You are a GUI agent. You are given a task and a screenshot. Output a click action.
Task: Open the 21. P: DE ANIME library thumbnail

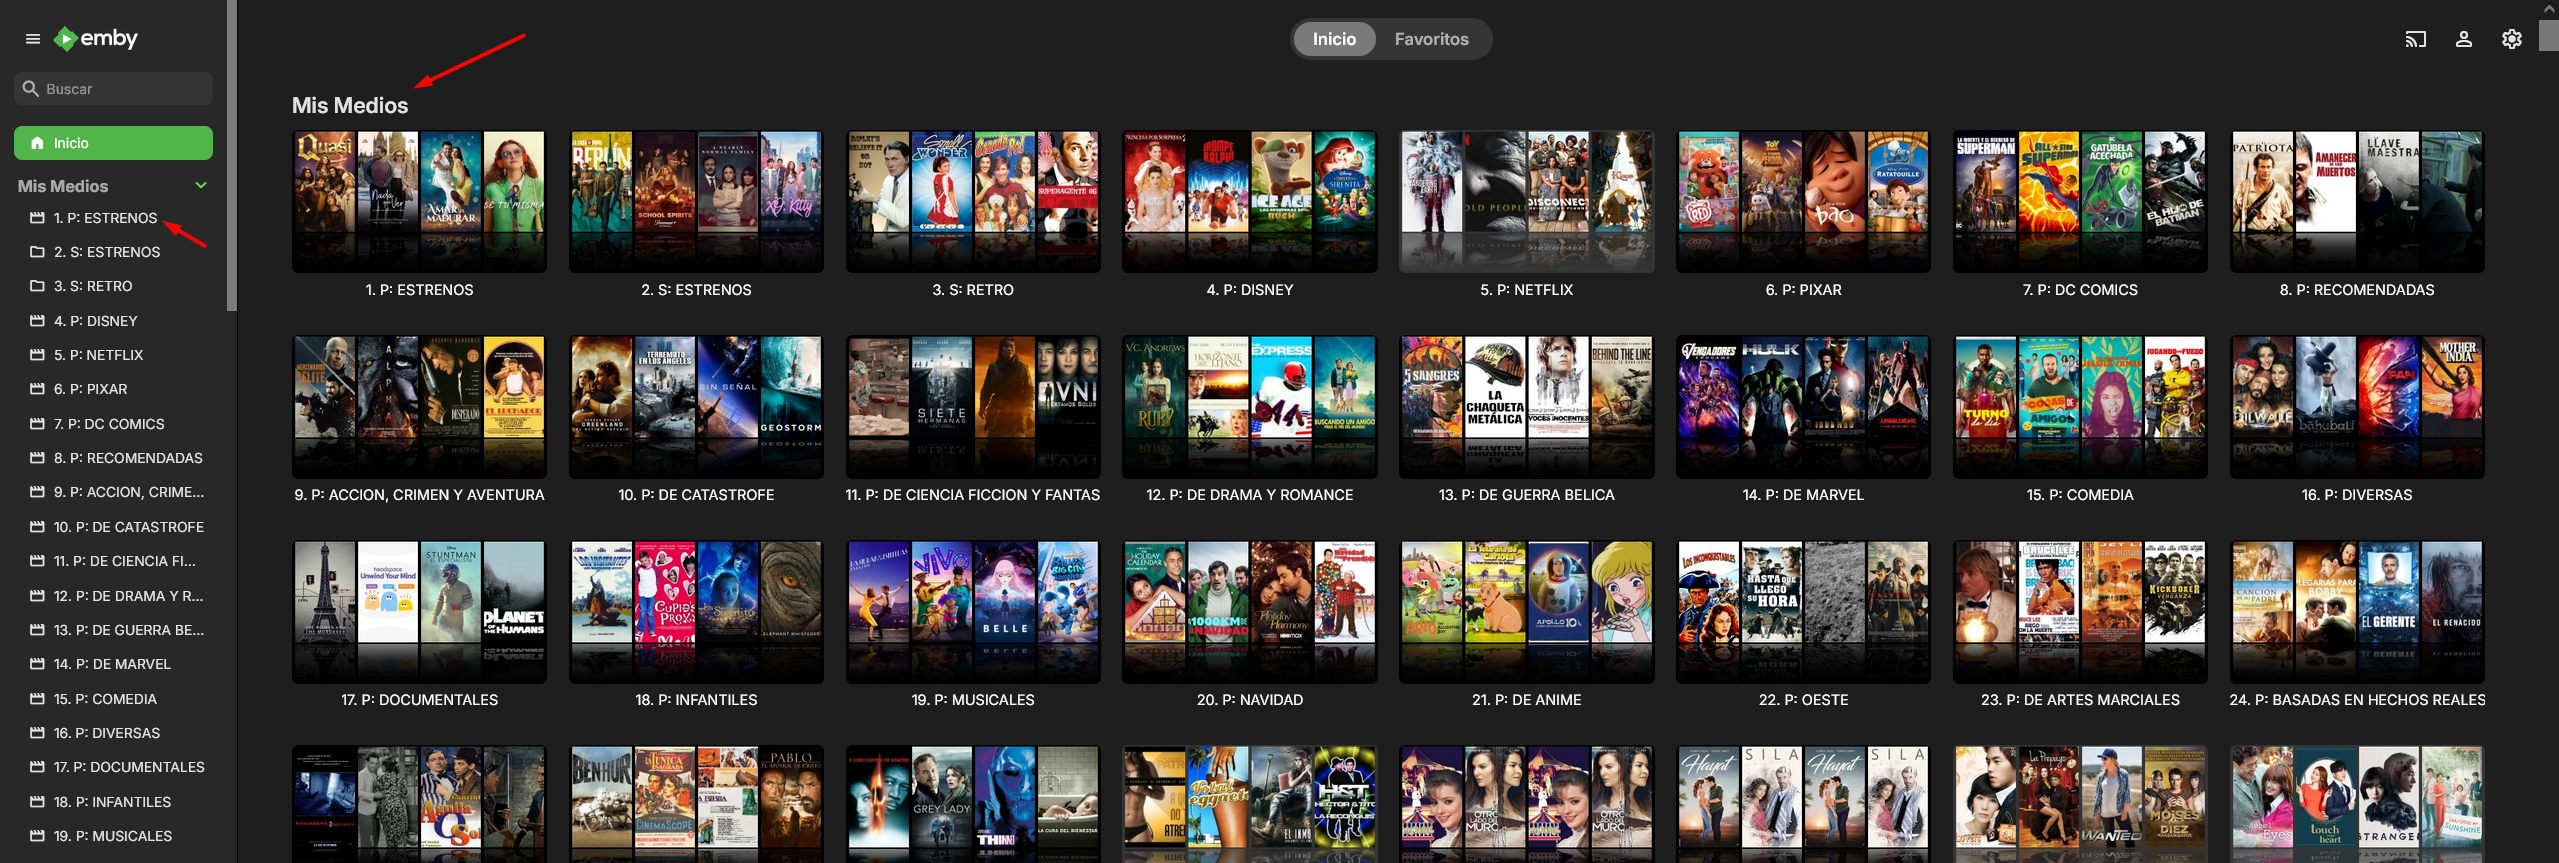tap(1527, 611)
